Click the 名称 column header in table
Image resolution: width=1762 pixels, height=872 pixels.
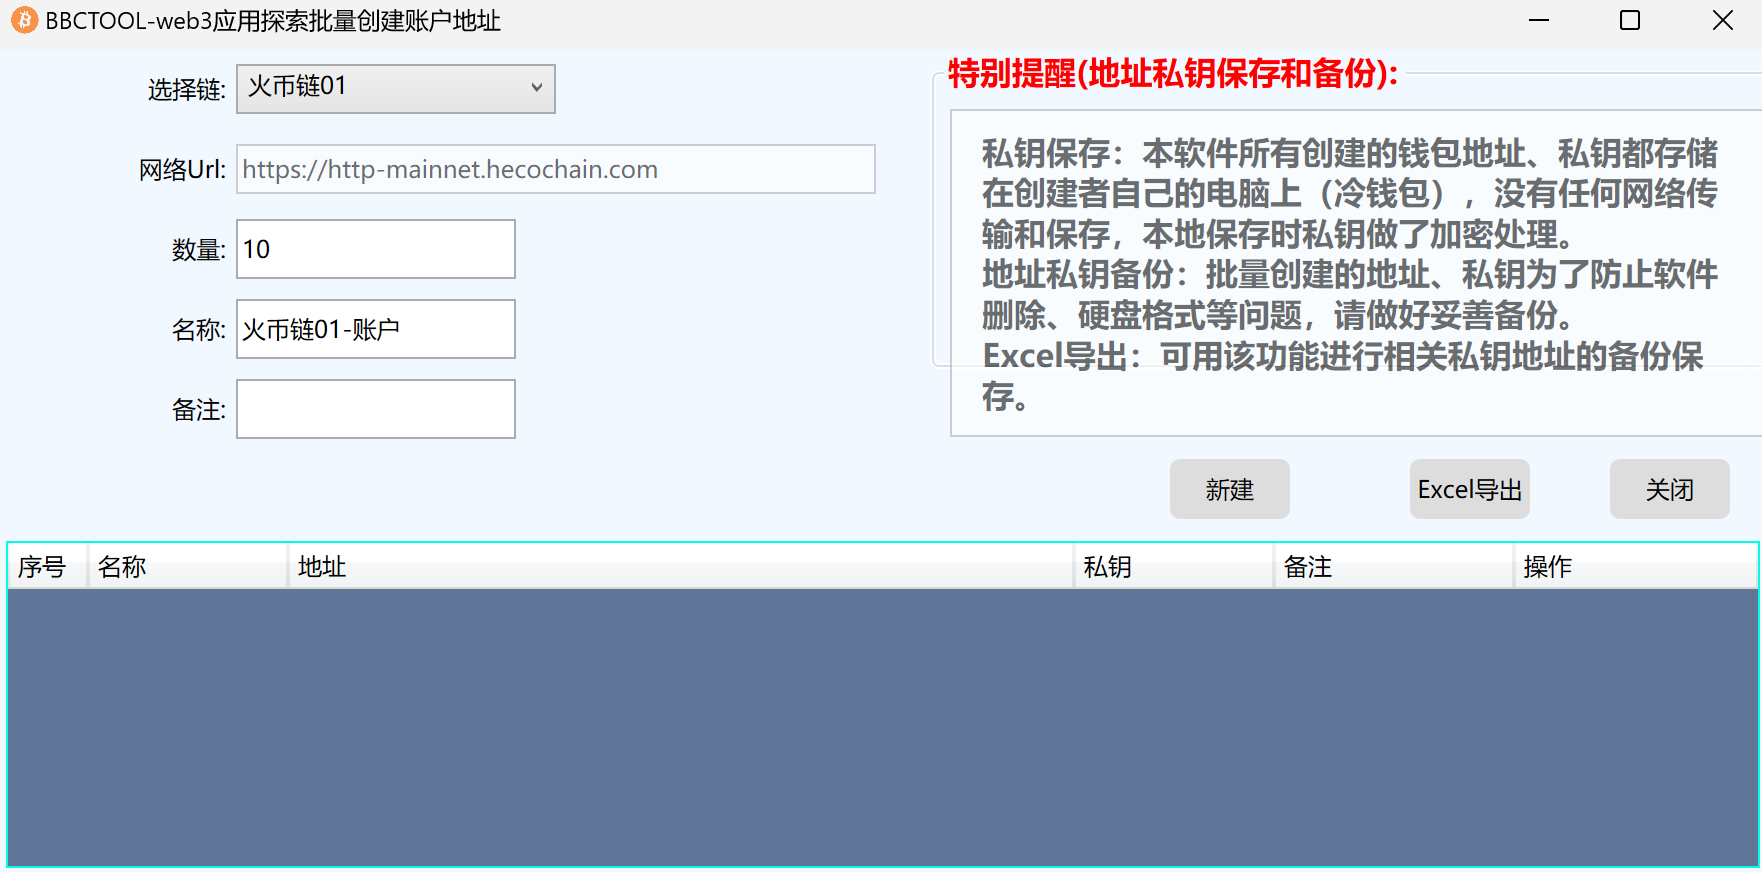click(187, 567)
